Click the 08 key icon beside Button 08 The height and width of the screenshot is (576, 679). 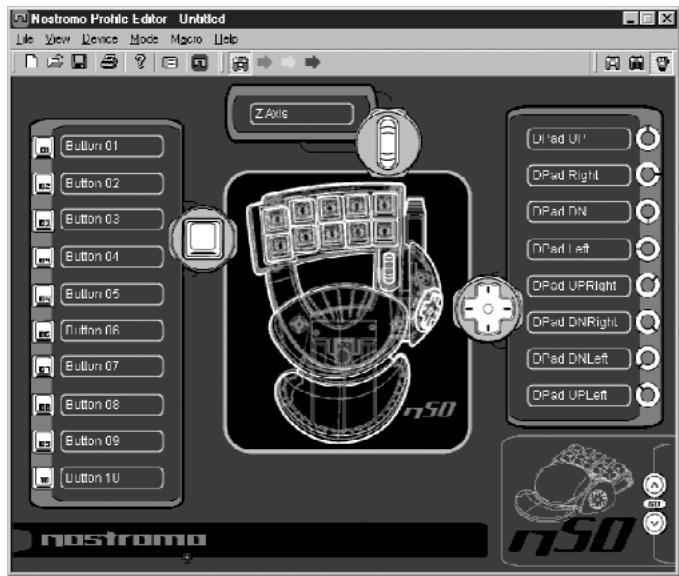tap(43, 405)
